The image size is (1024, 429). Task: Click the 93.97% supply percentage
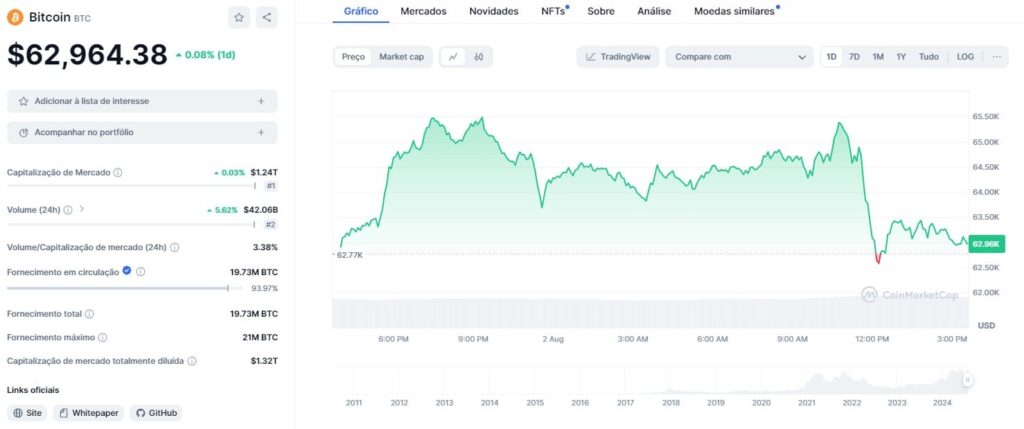tap(264, 288)
